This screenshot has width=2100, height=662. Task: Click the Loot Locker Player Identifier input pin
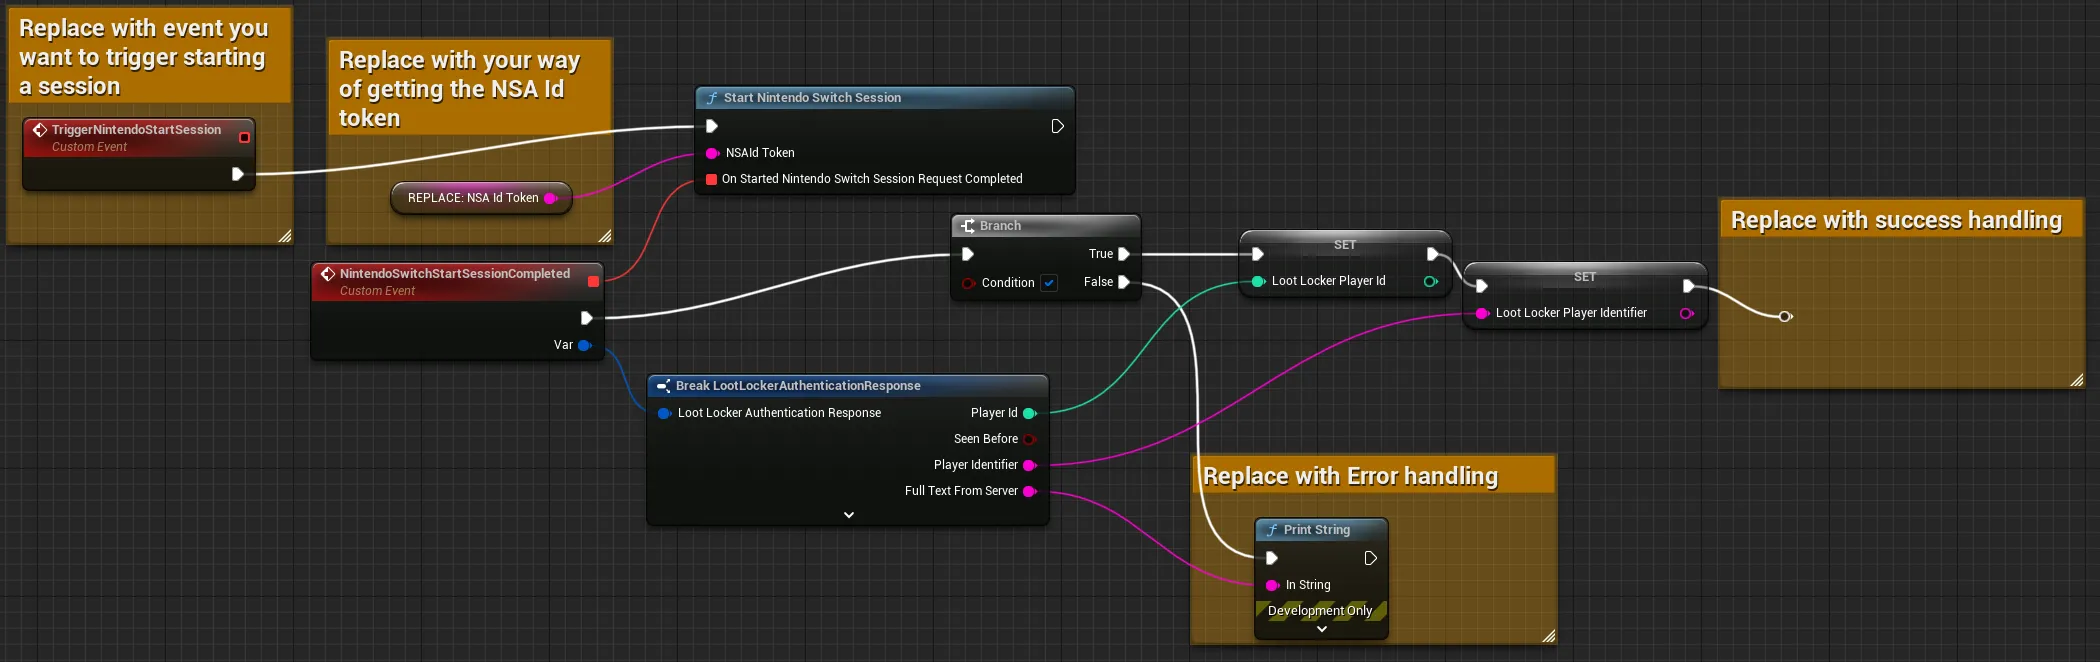[1483, 313]
